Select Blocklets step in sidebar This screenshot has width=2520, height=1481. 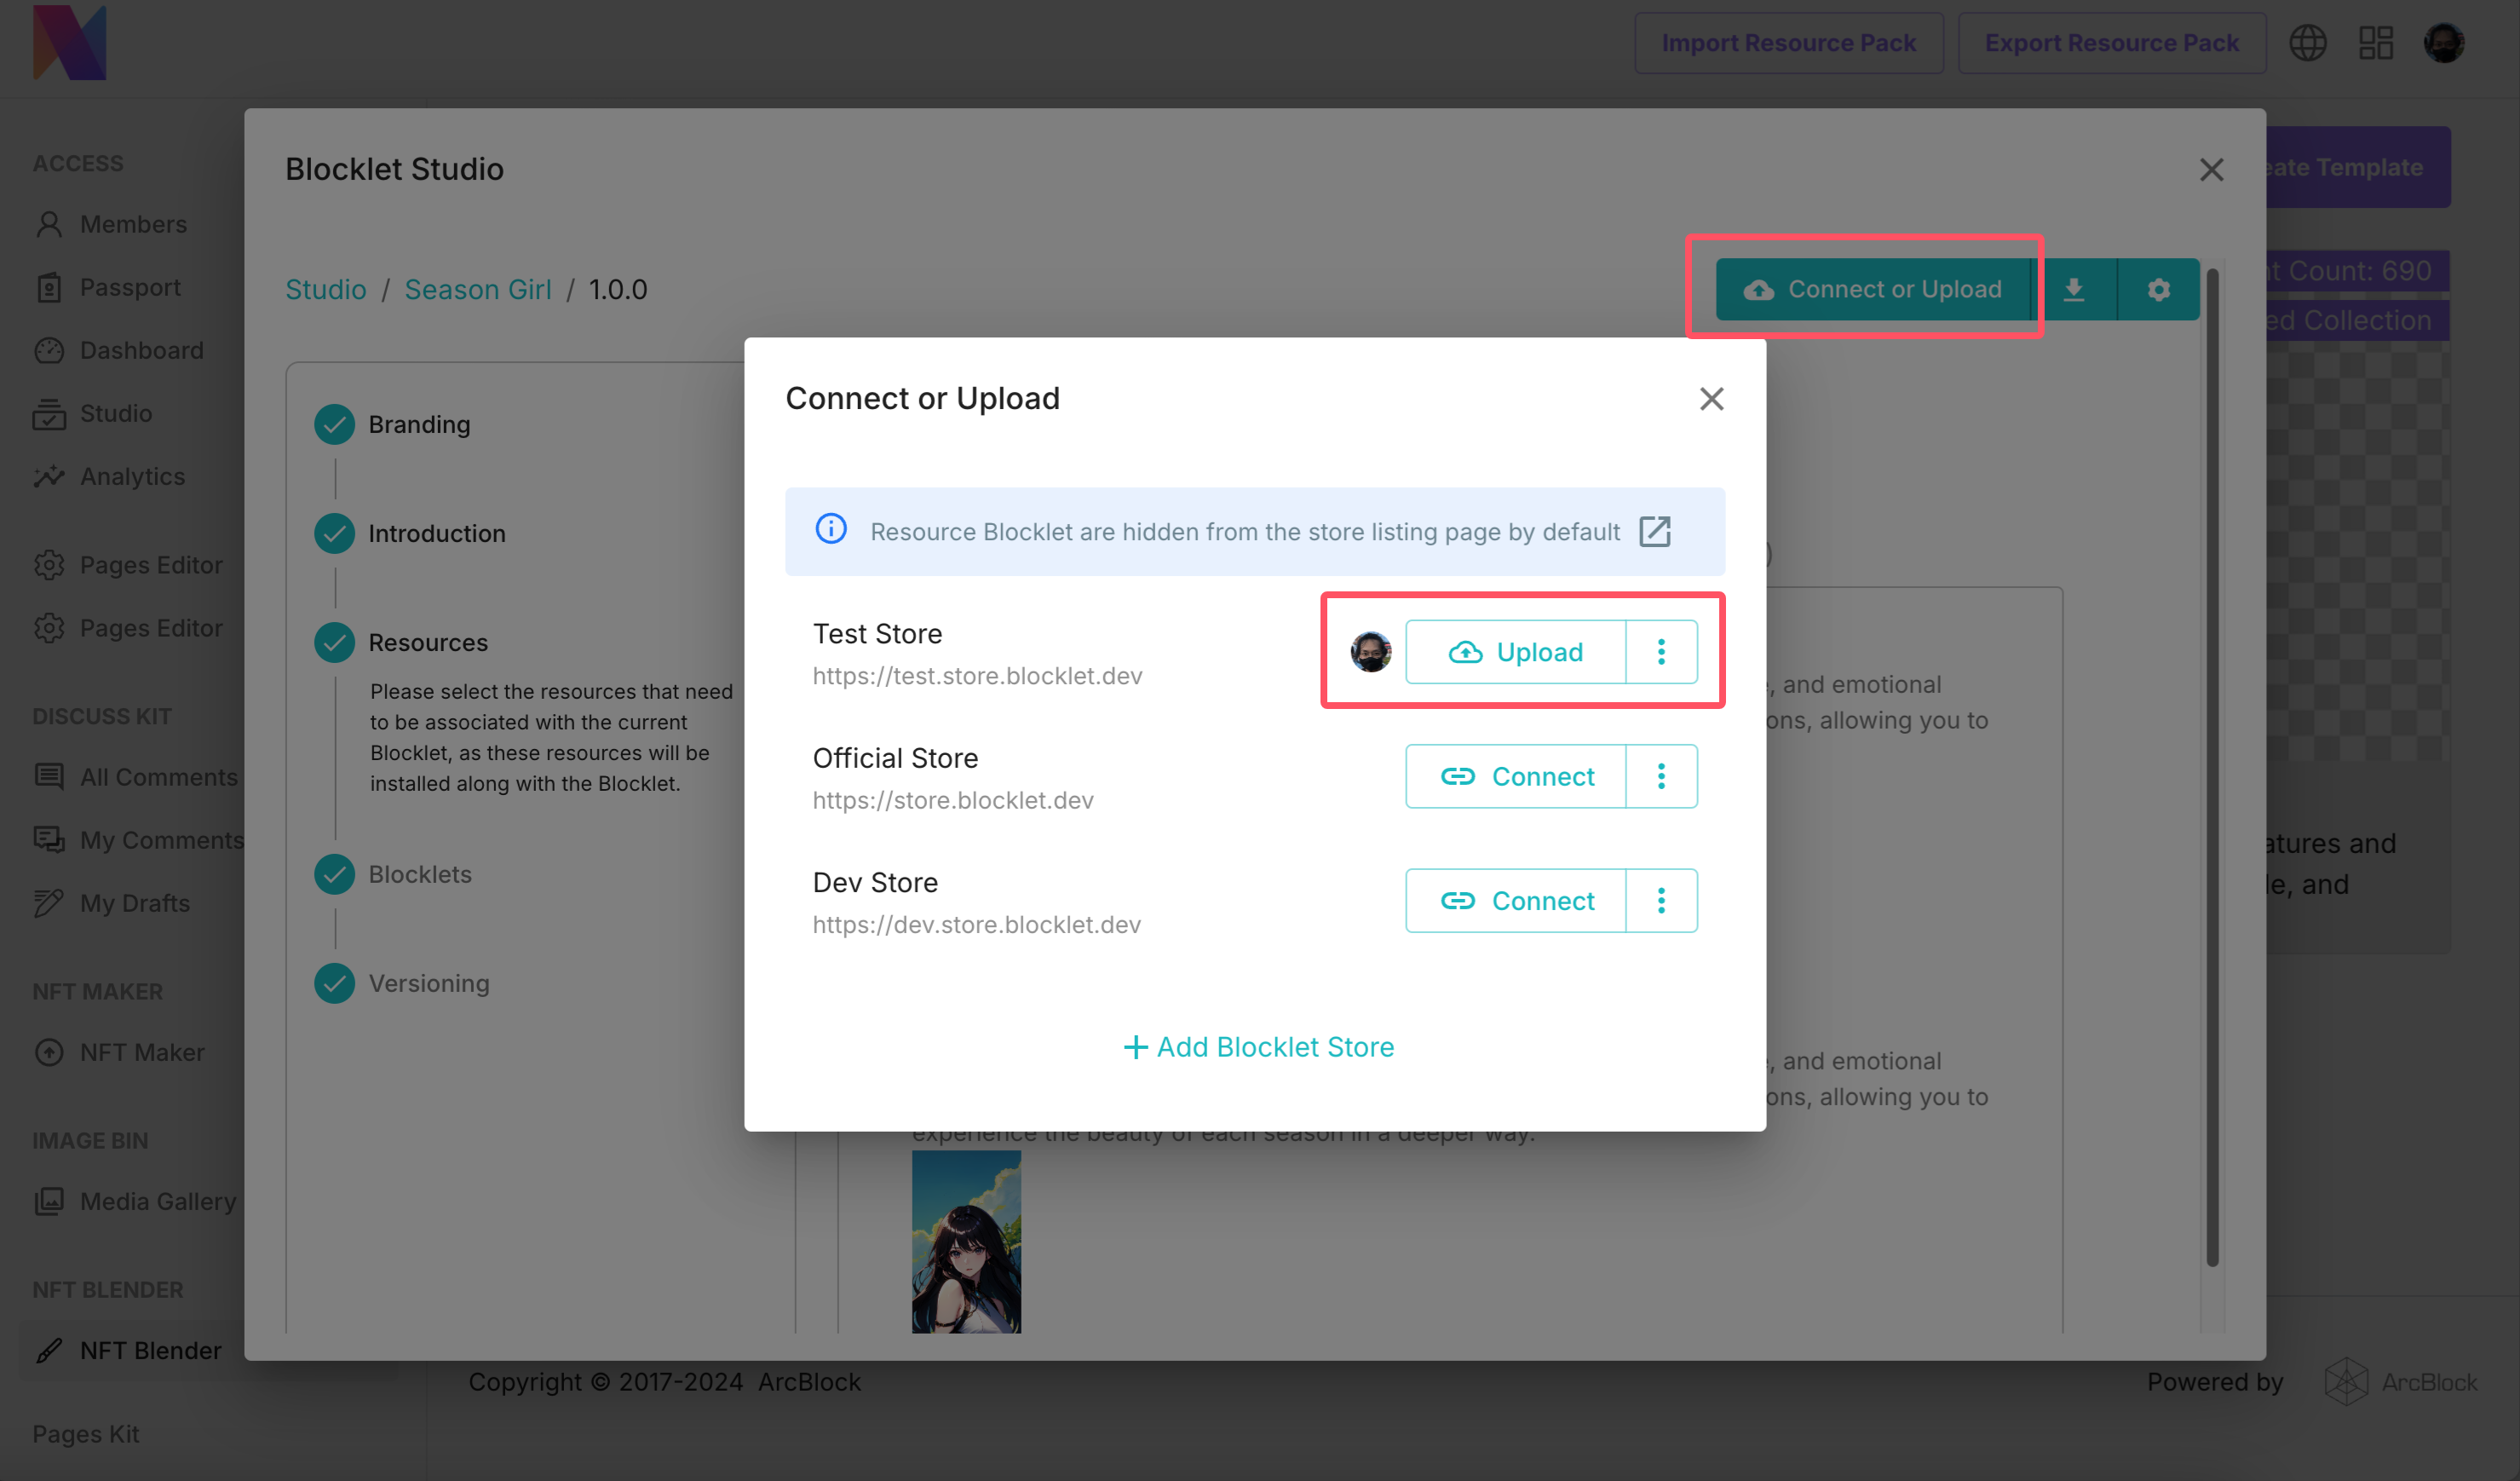pos(419,874)
